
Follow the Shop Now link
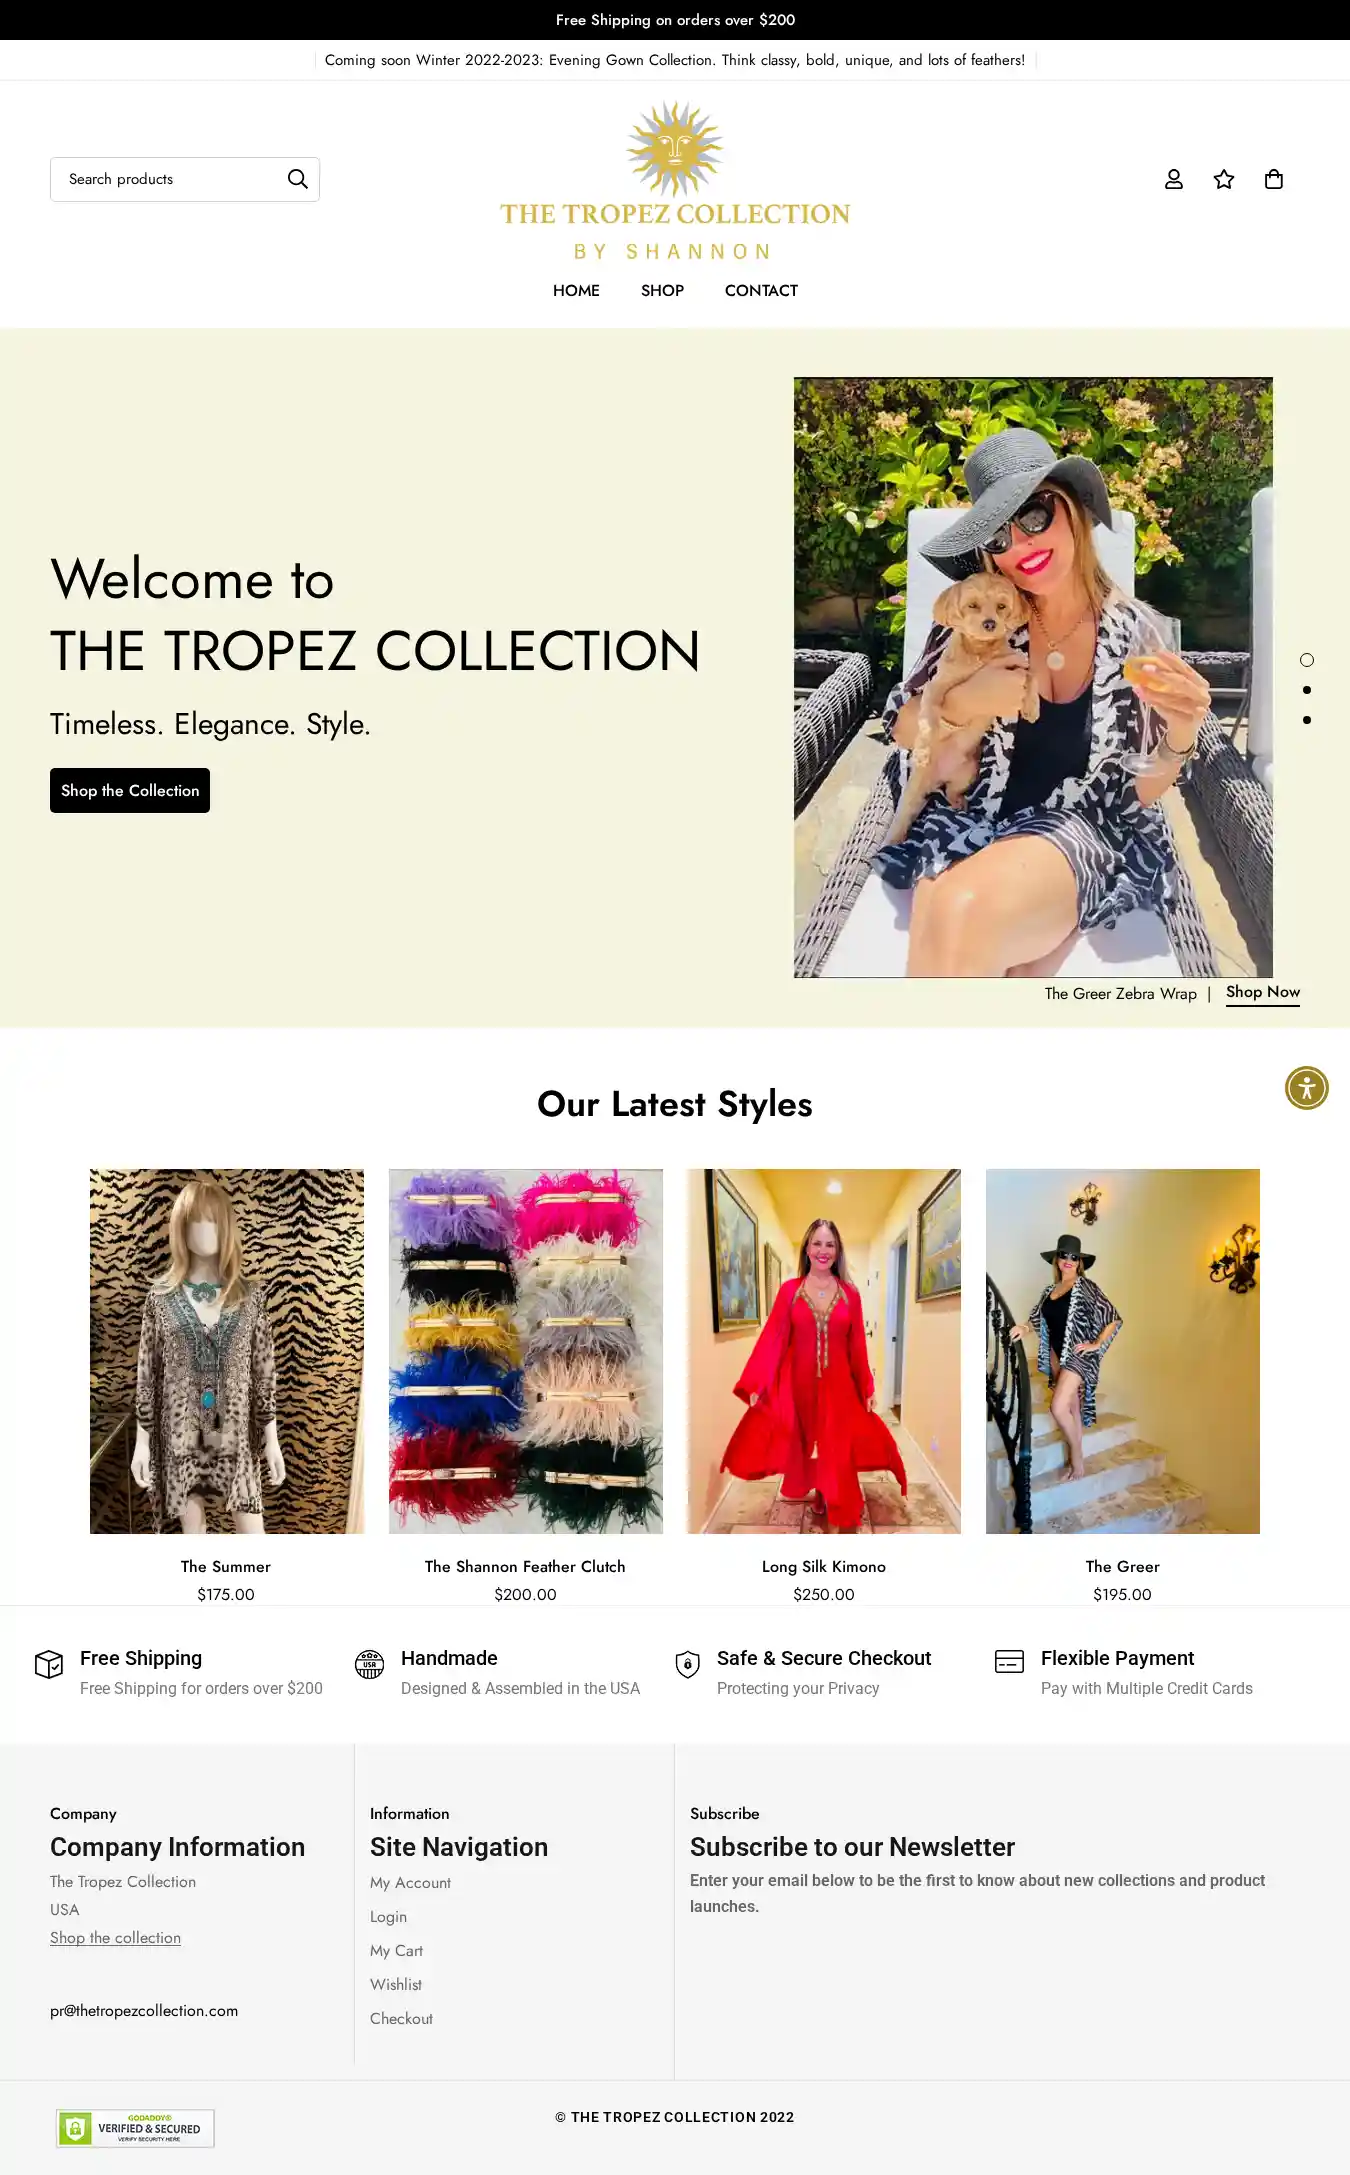click(x=1263, y=992)
